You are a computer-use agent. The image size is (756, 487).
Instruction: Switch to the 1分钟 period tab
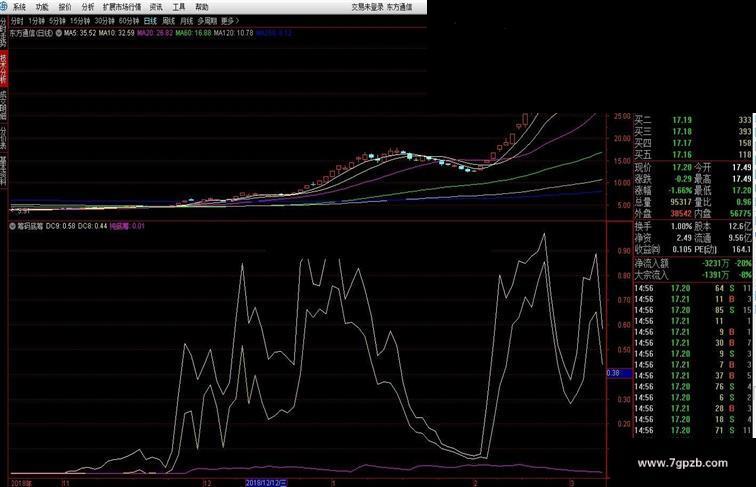37,21
